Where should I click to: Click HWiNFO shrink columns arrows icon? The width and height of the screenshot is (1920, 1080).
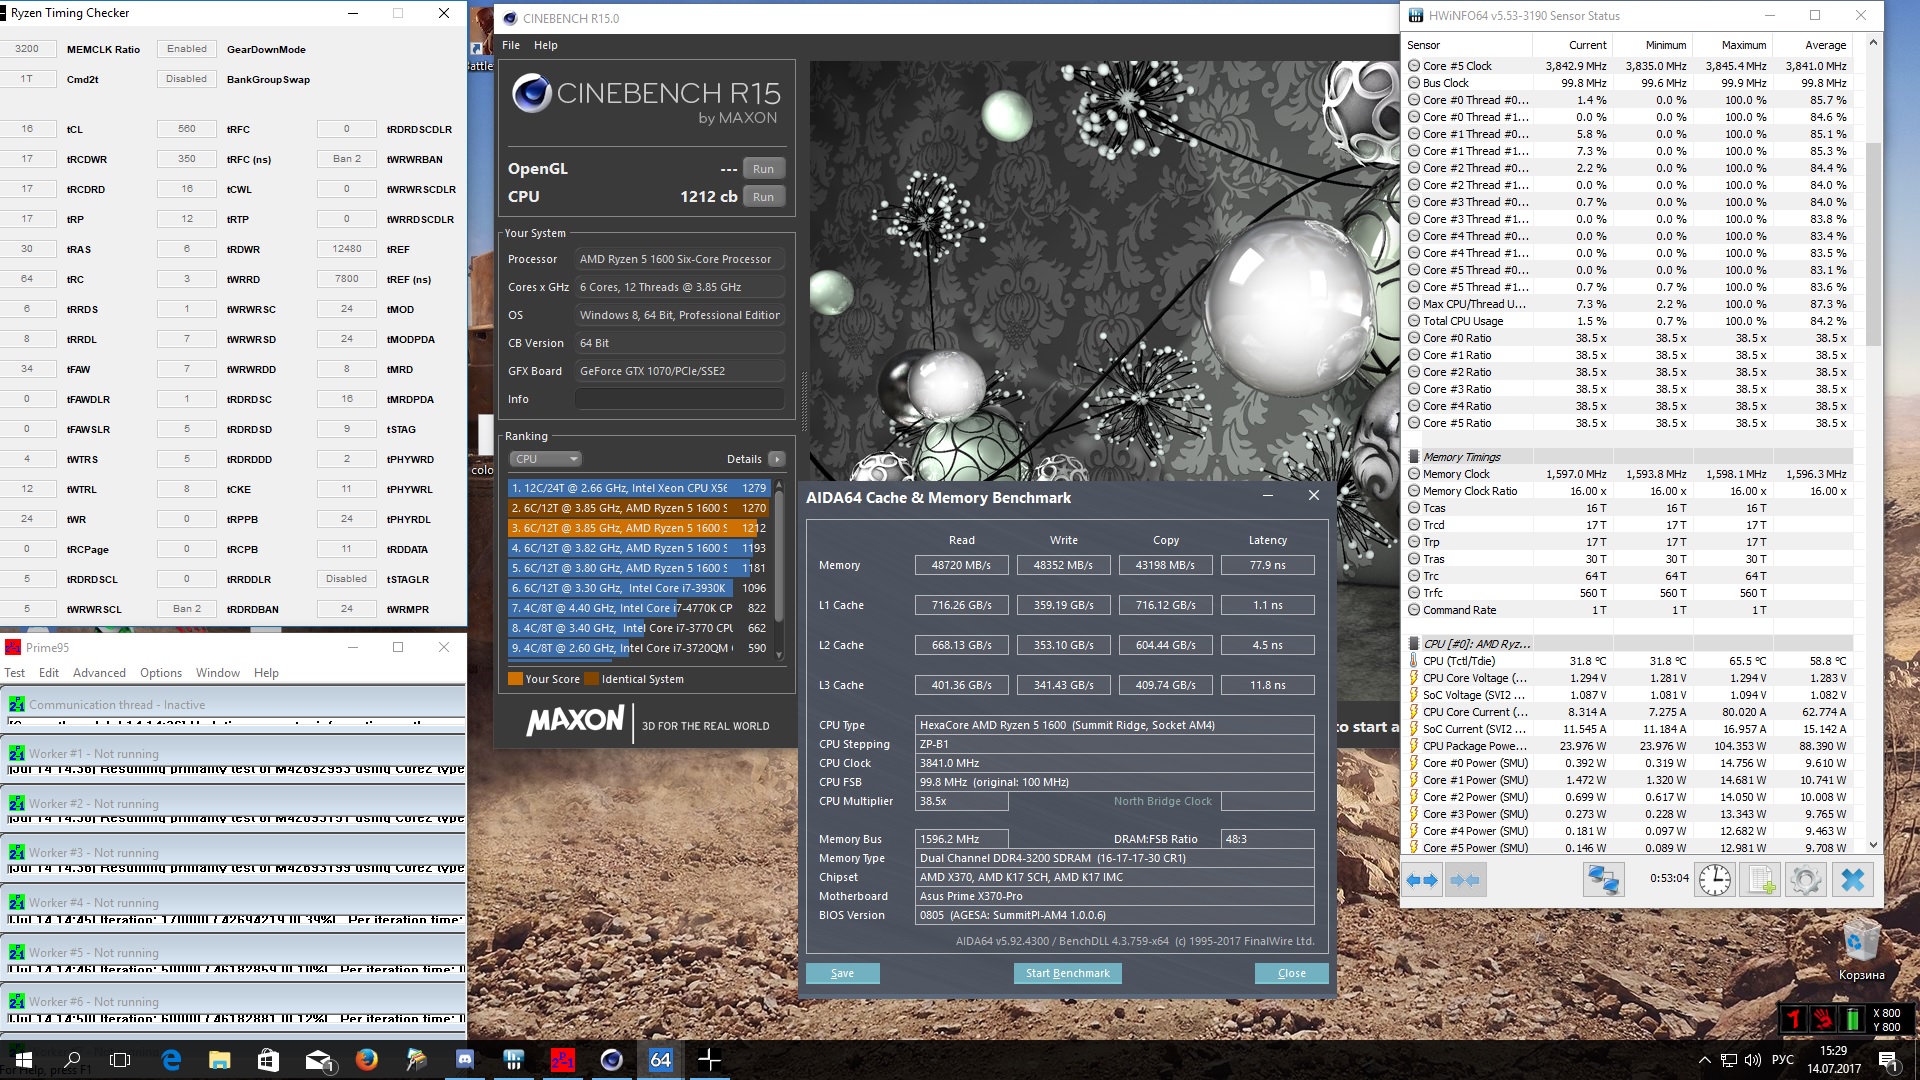pyautogui.click(x=1465, y=880)
